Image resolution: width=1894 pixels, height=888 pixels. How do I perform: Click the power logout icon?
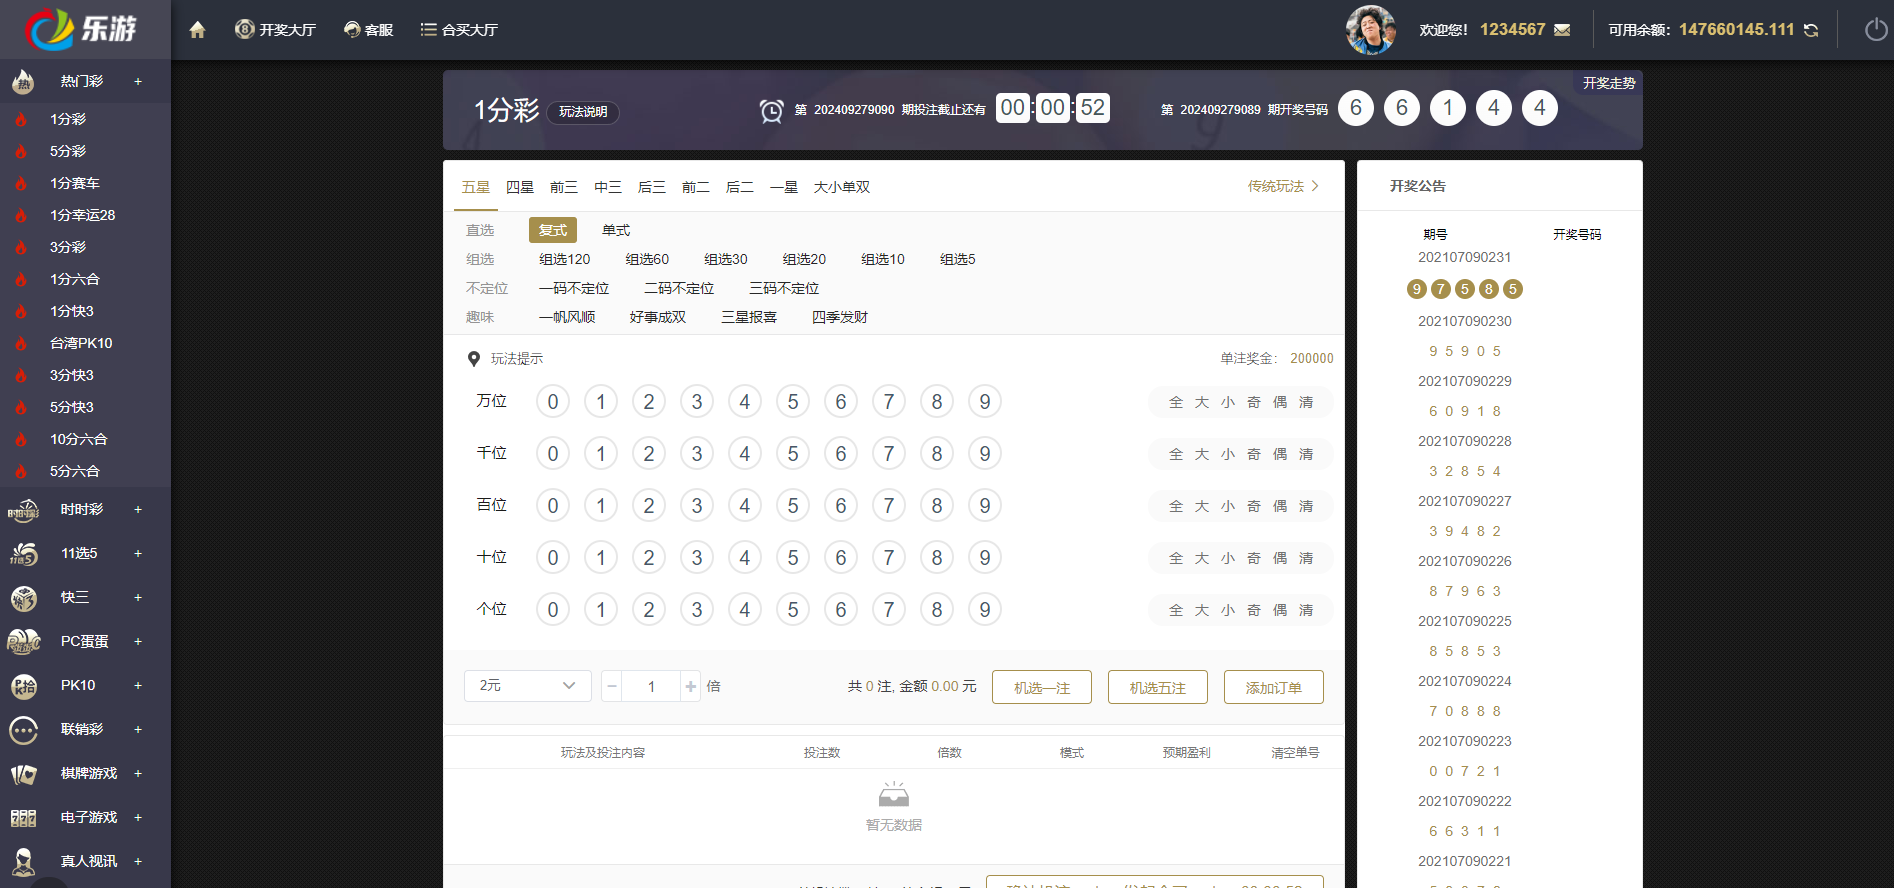[1876, 30]
